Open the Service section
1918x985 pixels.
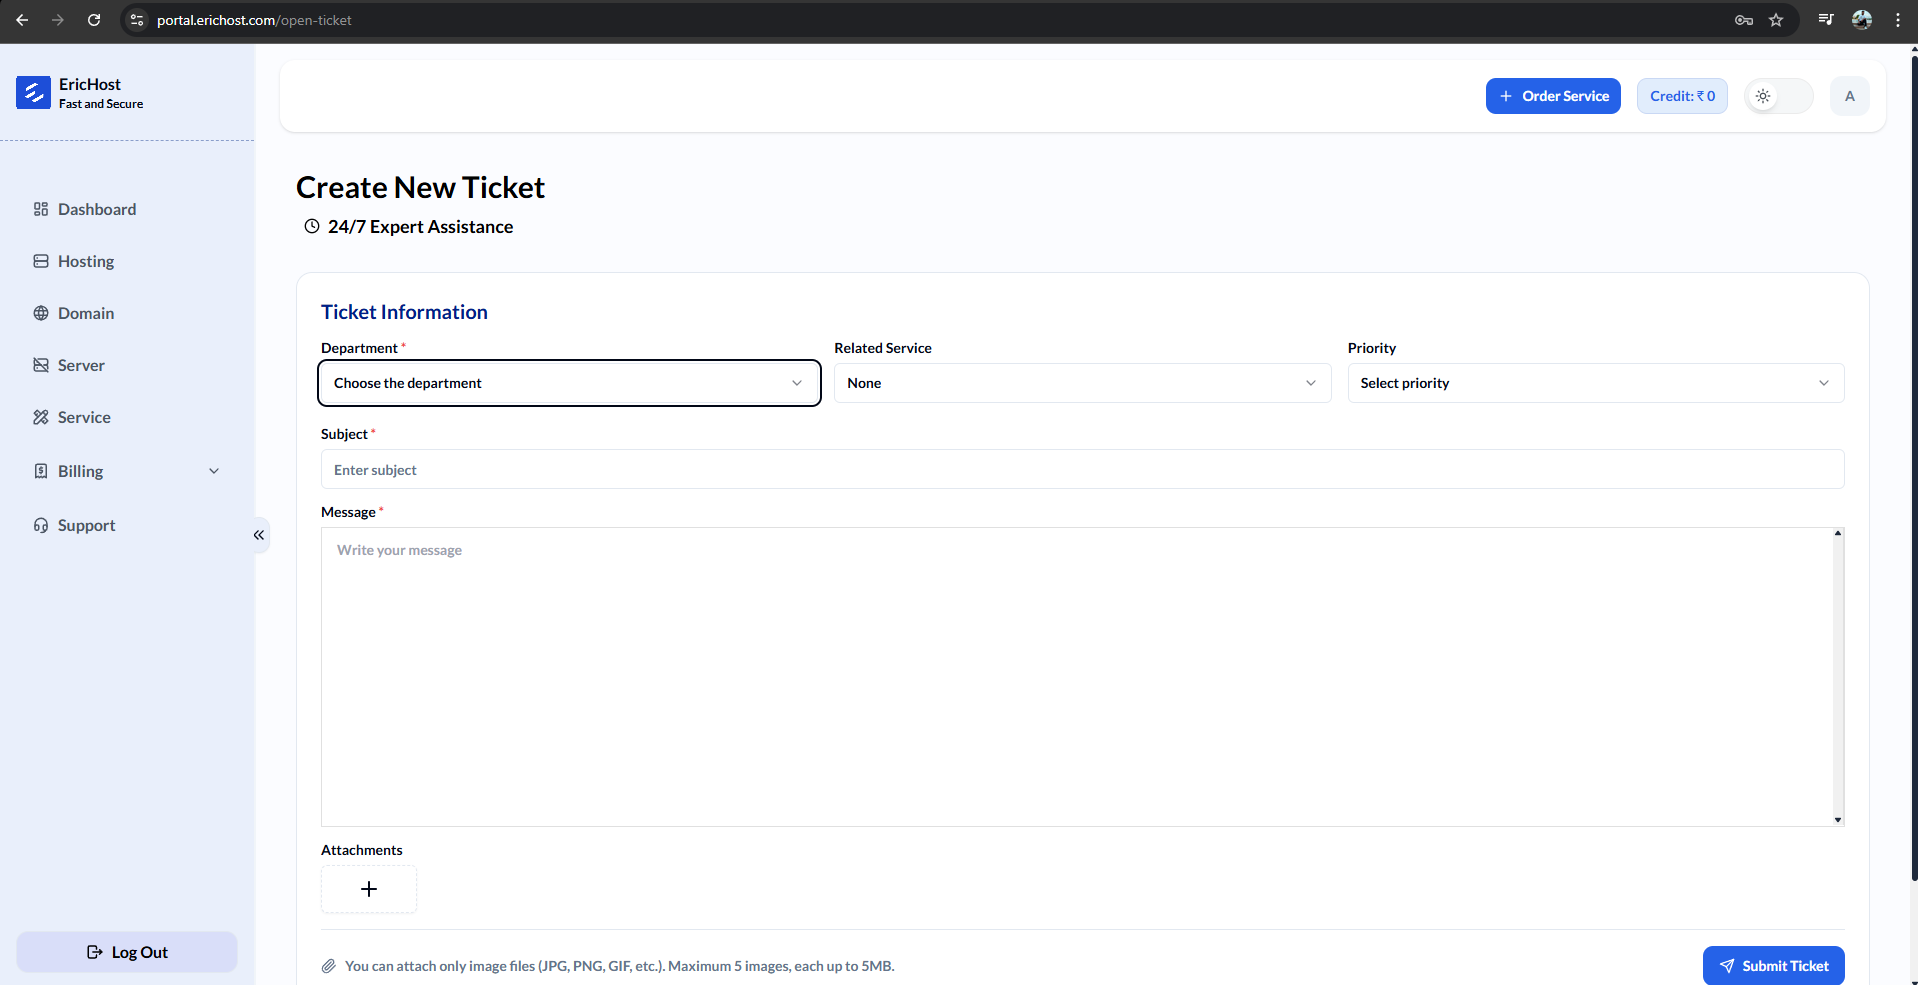click(83, 417)
